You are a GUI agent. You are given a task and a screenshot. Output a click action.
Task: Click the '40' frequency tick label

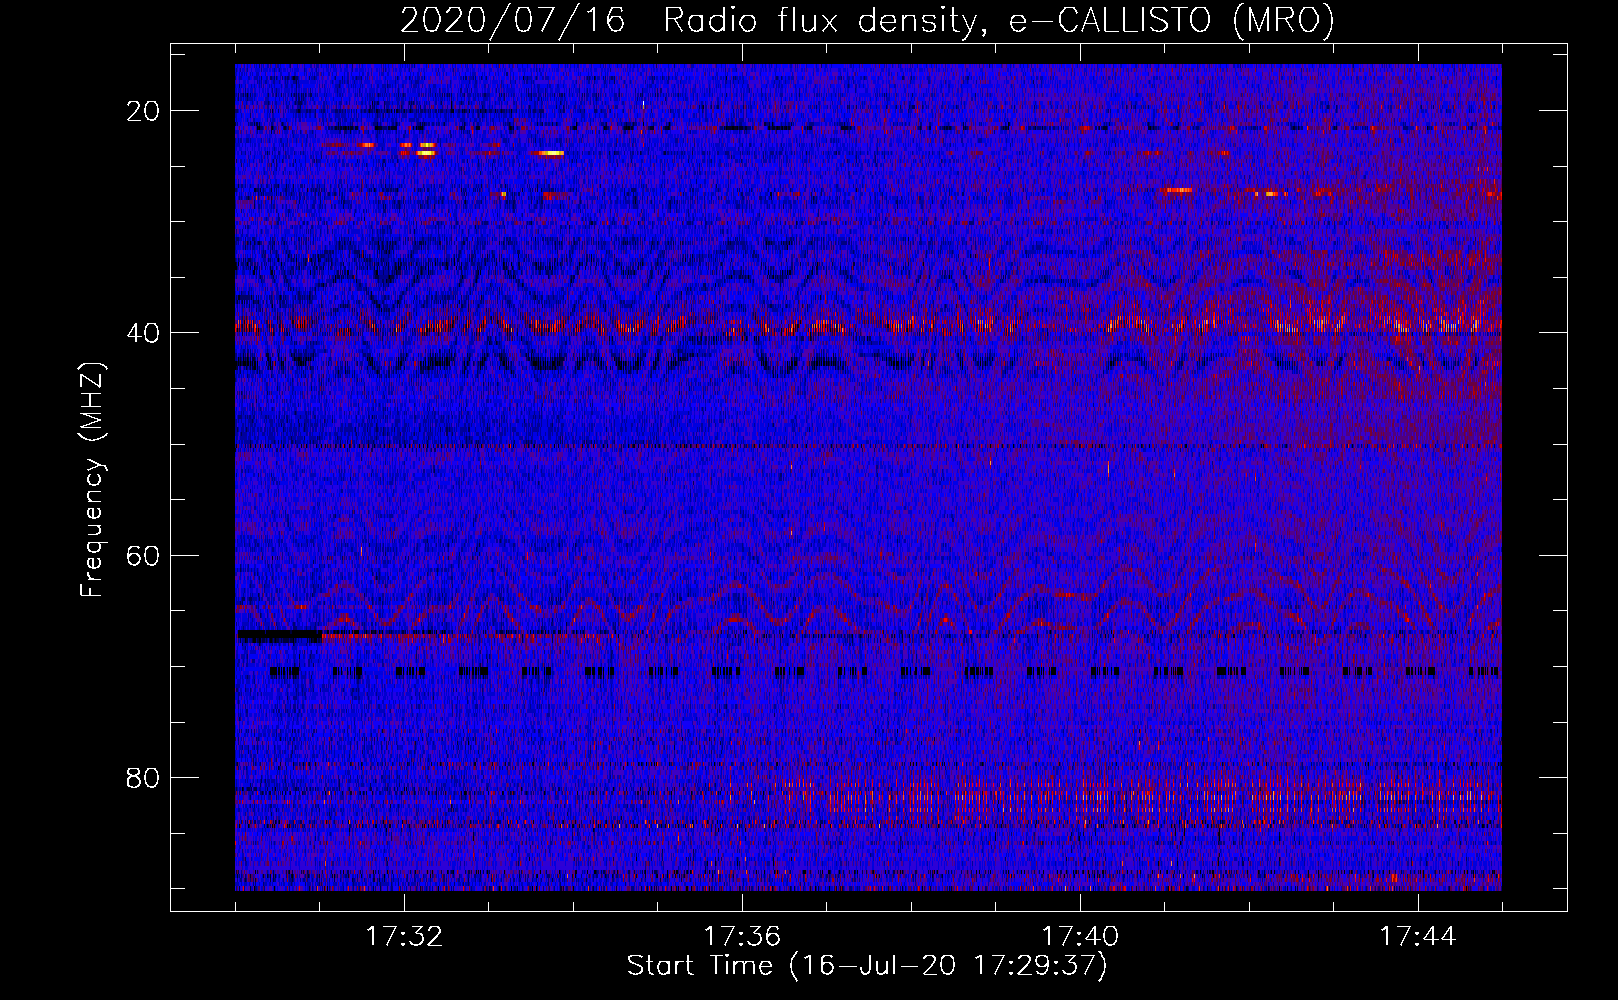[144, 333]
